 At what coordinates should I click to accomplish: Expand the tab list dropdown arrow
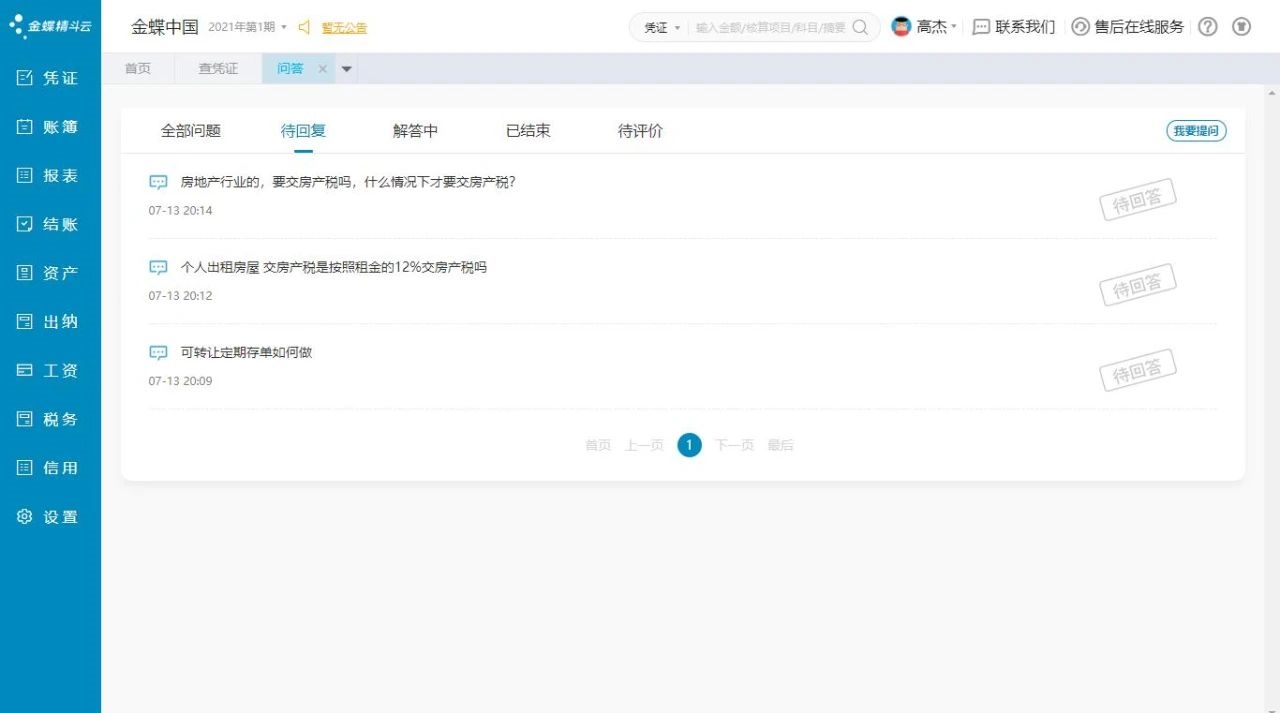pos(347,69)
